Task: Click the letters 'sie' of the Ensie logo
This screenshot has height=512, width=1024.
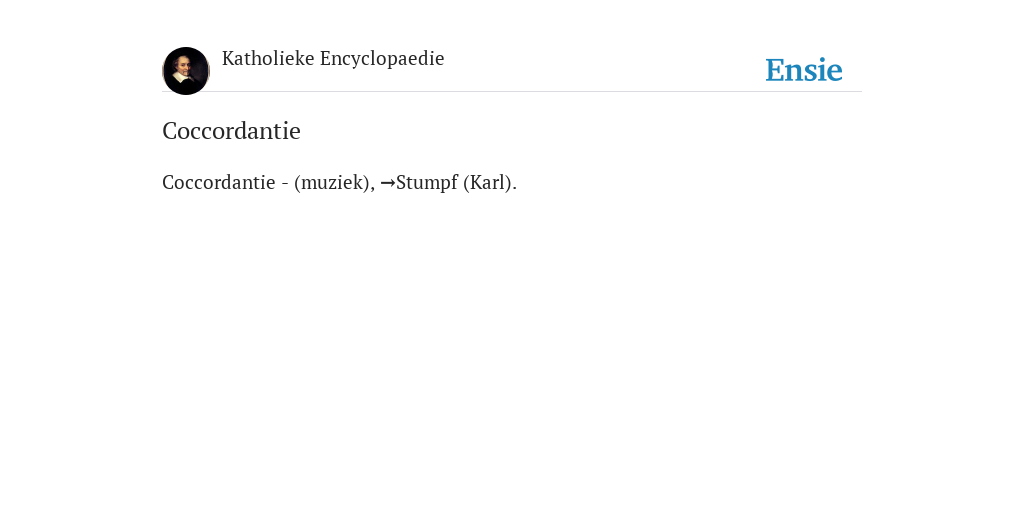Action: [x=824, y=70]
